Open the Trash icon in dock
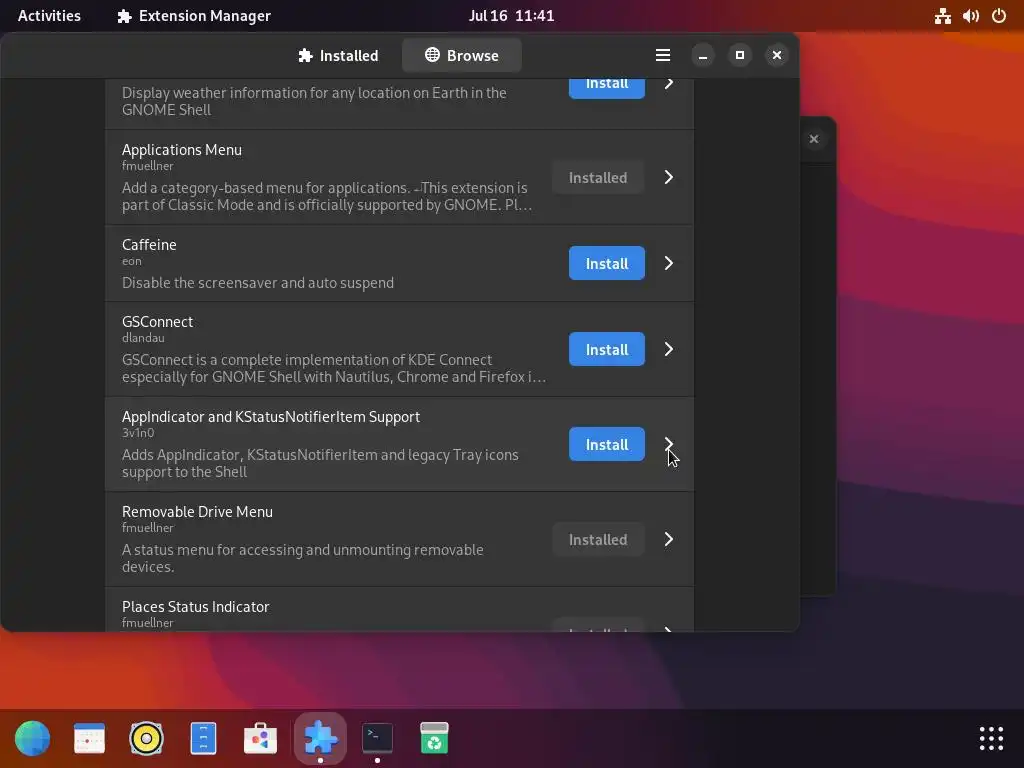 pyautogui.click(x=434, y=739)
